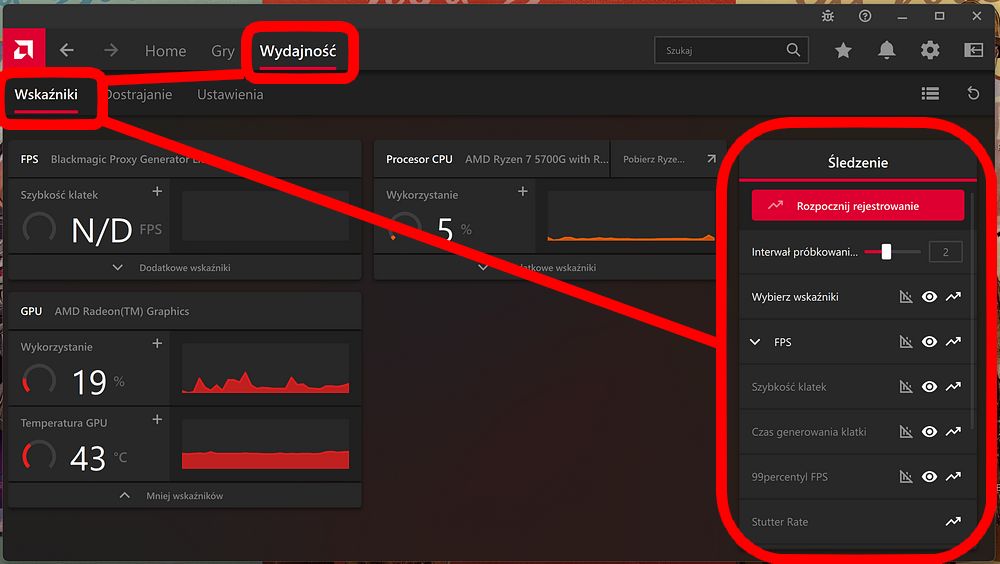Open the help question mark icon

pyautogui.click(x=865, y=16)
